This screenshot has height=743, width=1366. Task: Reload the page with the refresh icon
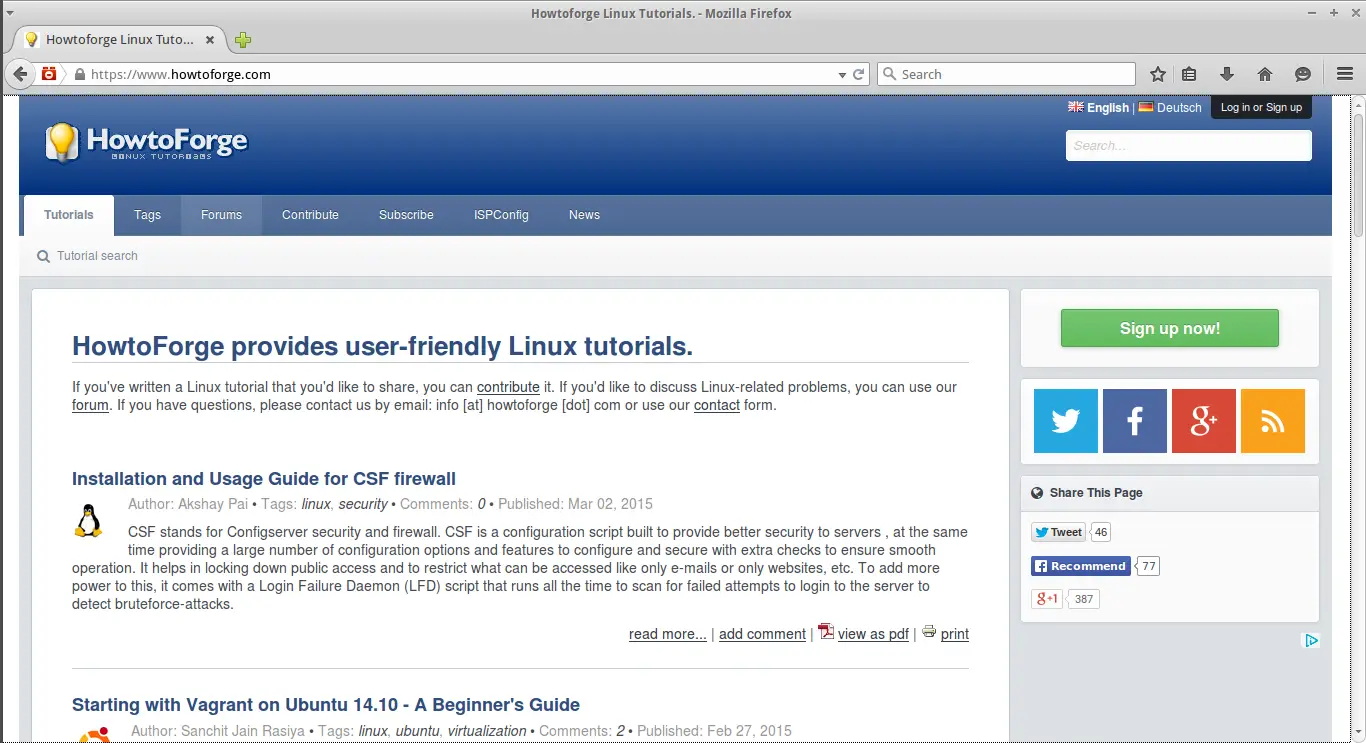(858, 74)
